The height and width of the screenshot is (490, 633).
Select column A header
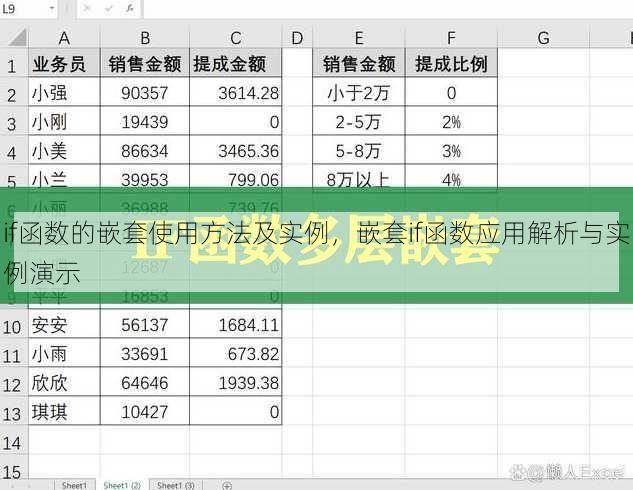pyautogui.click(x=64, y=38)
